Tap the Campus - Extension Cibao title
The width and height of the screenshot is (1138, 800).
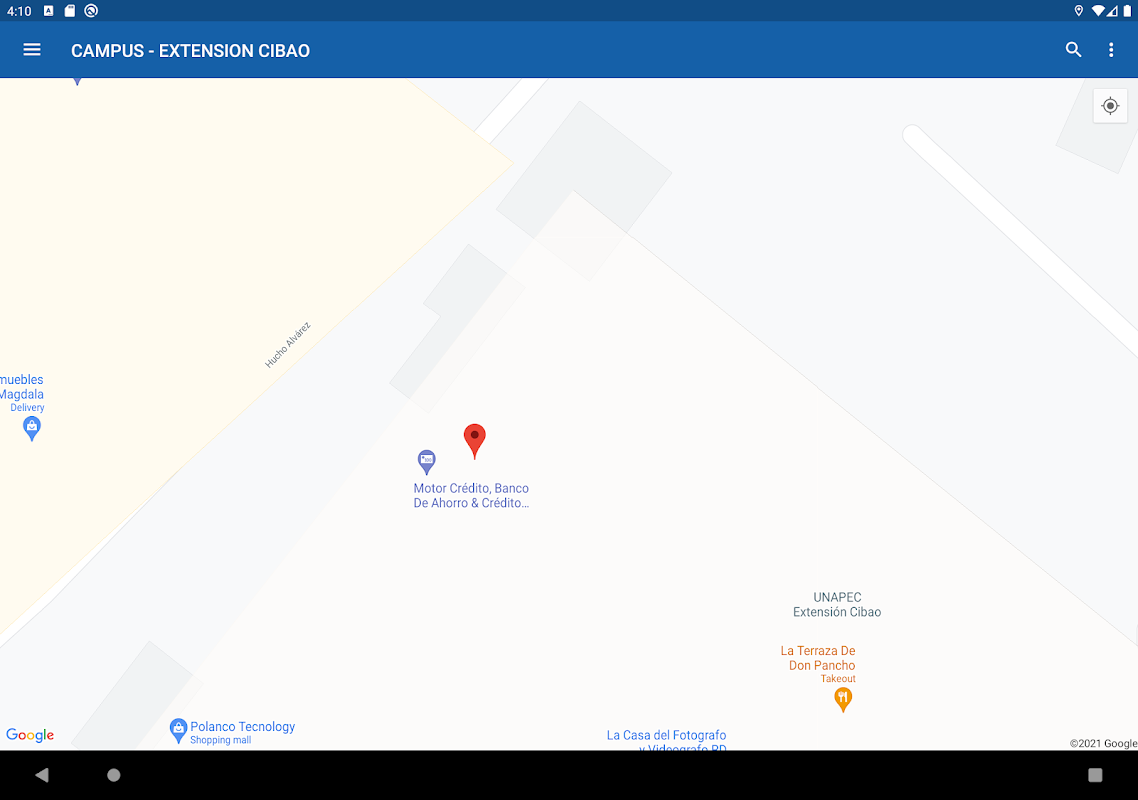click(190, 51)
